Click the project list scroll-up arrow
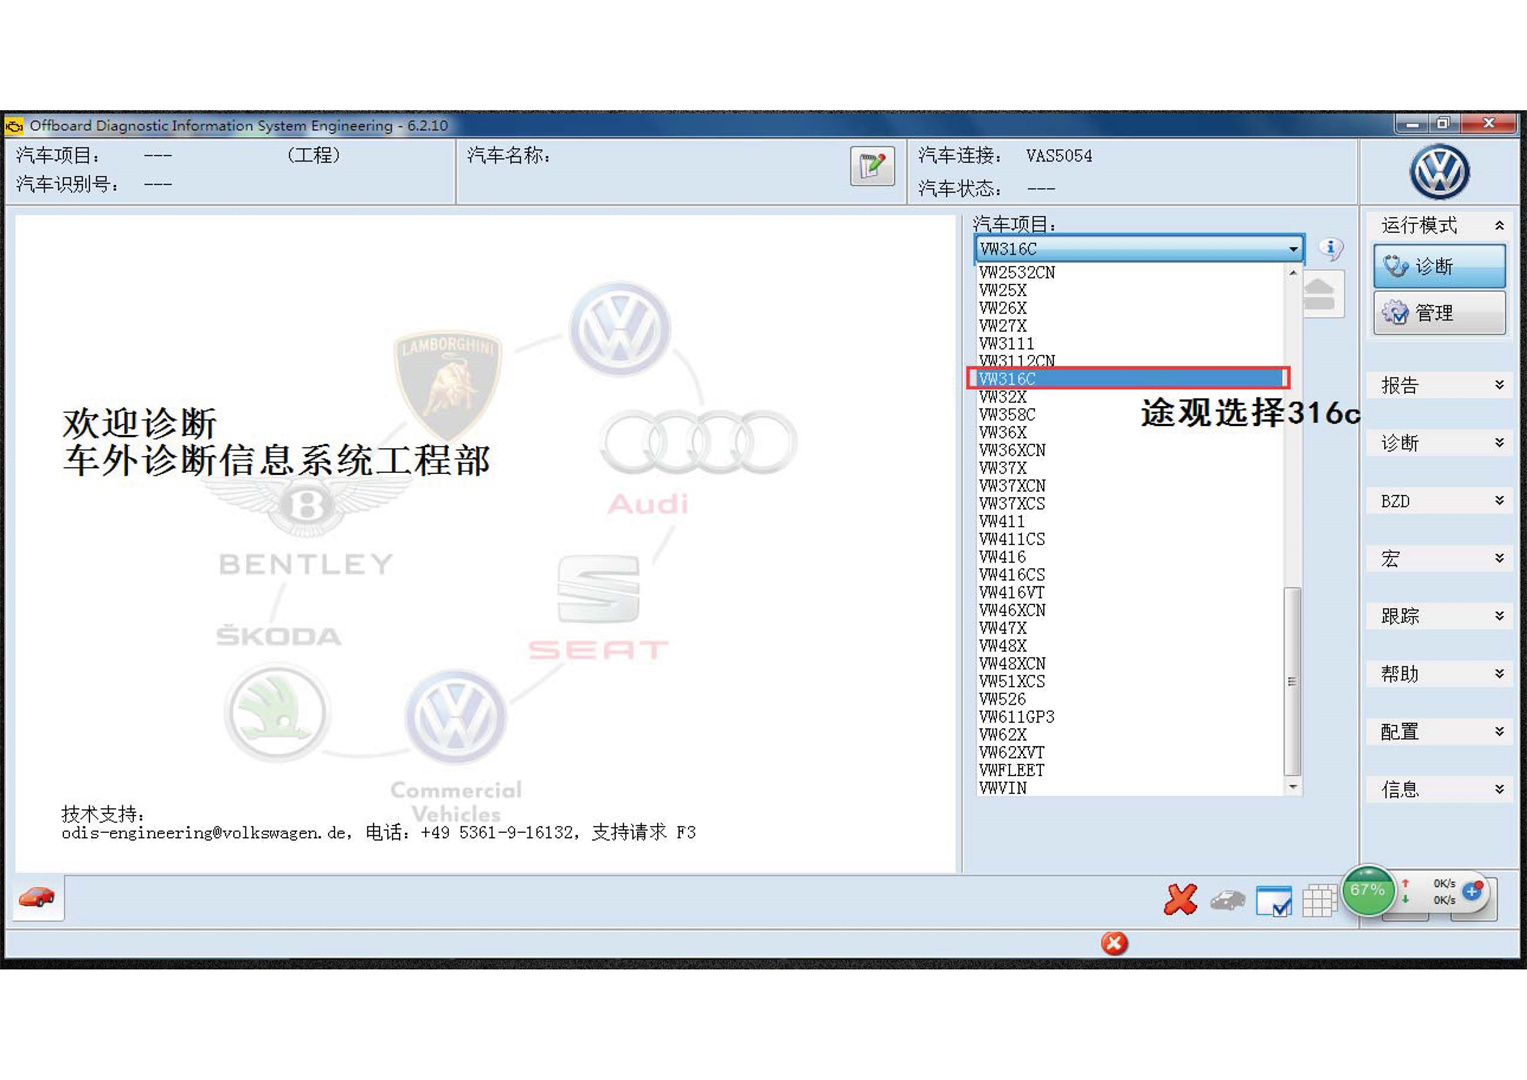Viewport: 1527px width, 1080px height. [x=1292, y=272]
